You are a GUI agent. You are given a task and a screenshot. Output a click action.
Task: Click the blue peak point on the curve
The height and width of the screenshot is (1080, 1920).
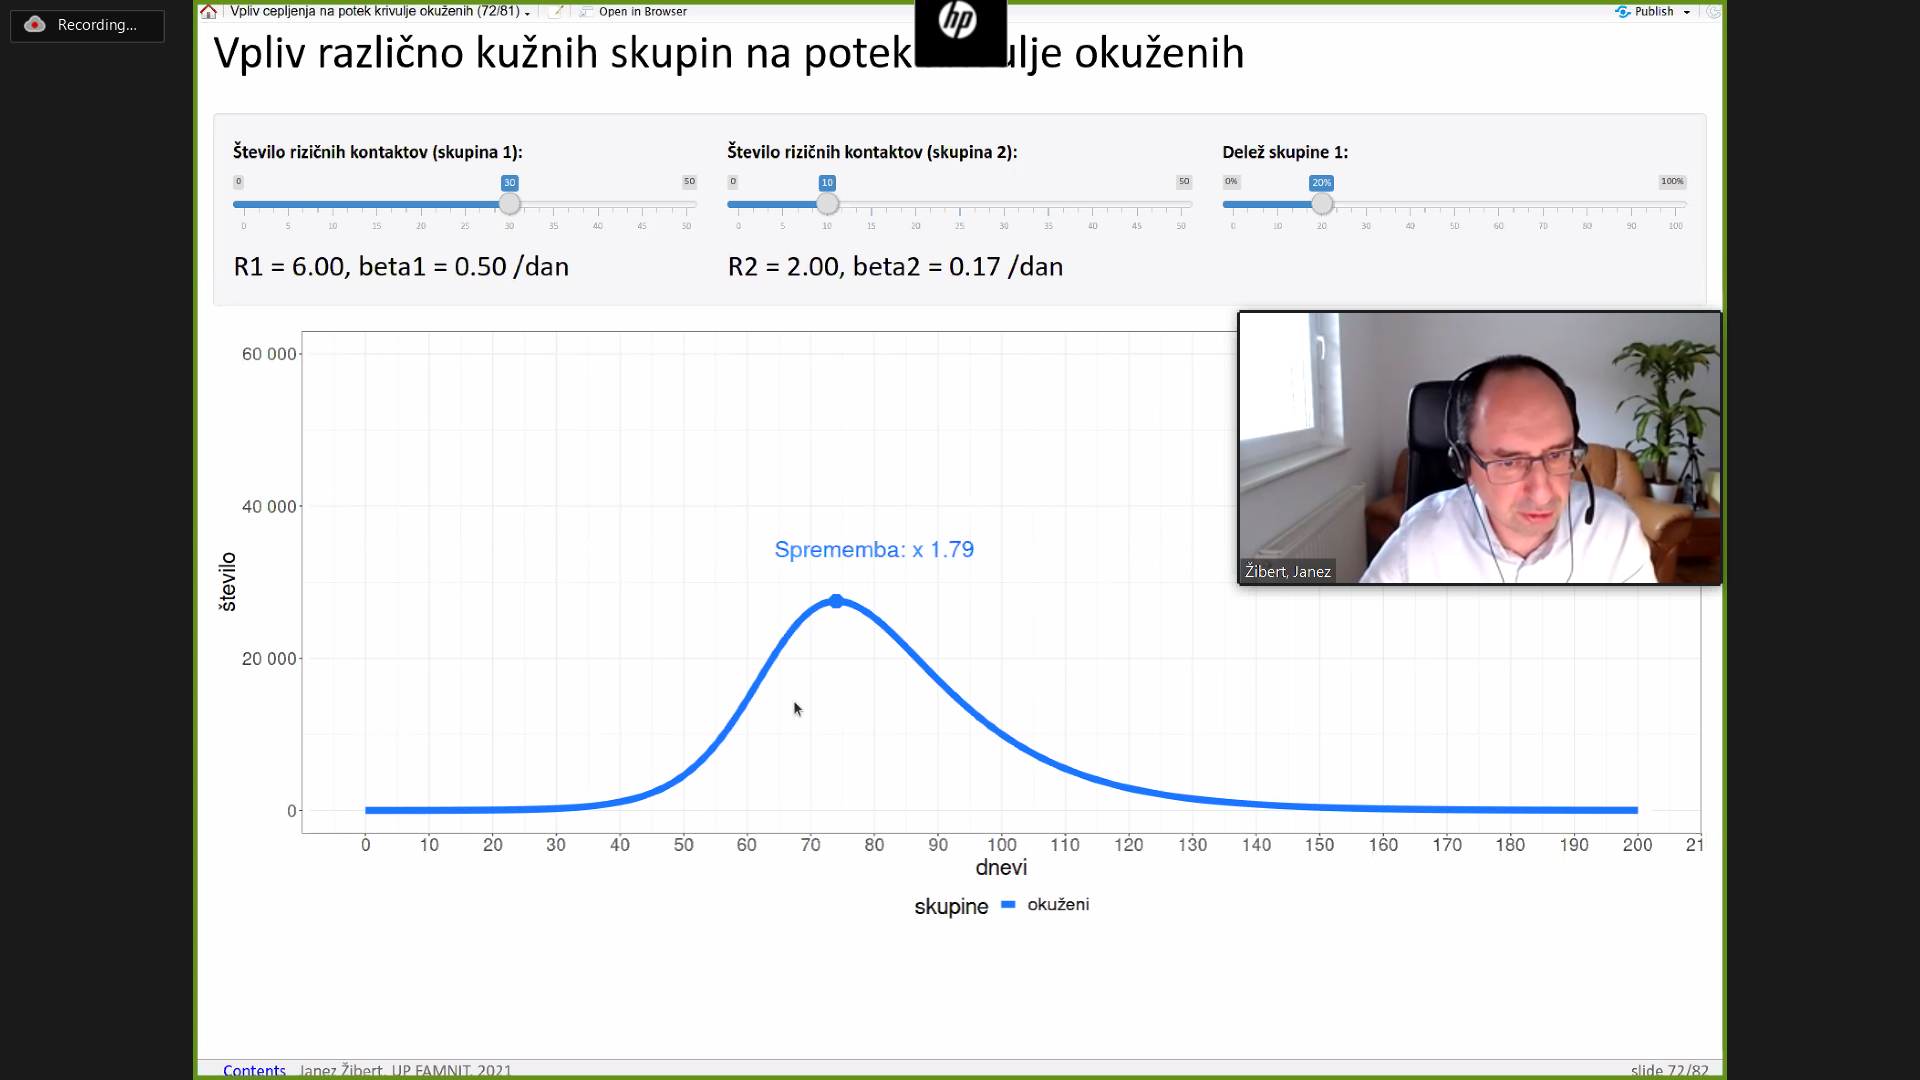837,601
